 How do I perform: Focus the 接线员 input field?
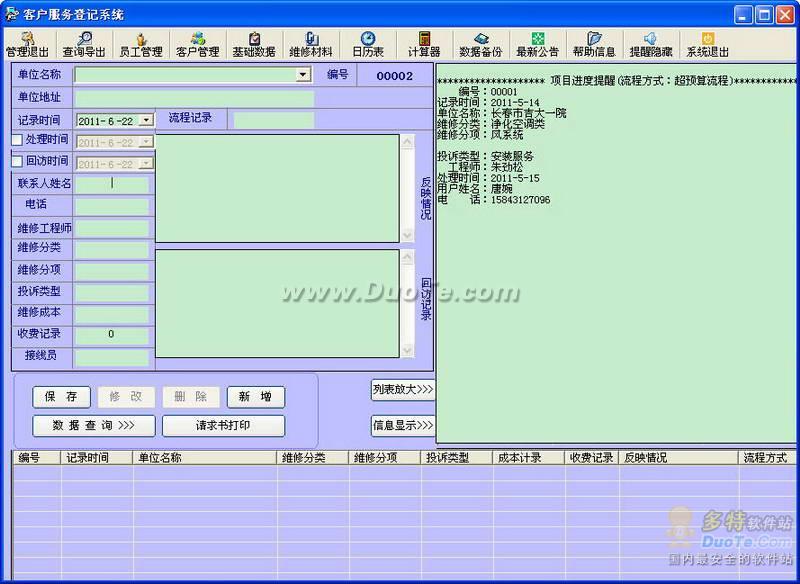[112, 357]
